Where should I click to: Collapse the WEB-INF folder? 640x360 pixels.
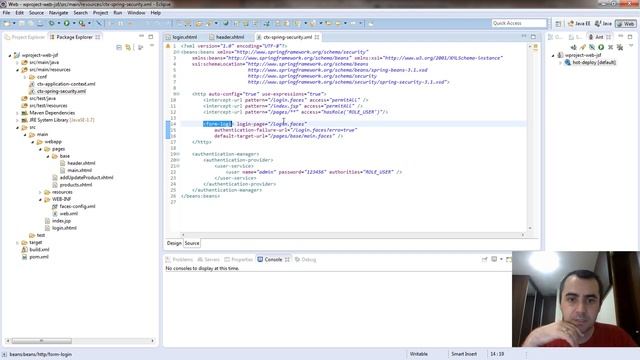pos(40,200)
